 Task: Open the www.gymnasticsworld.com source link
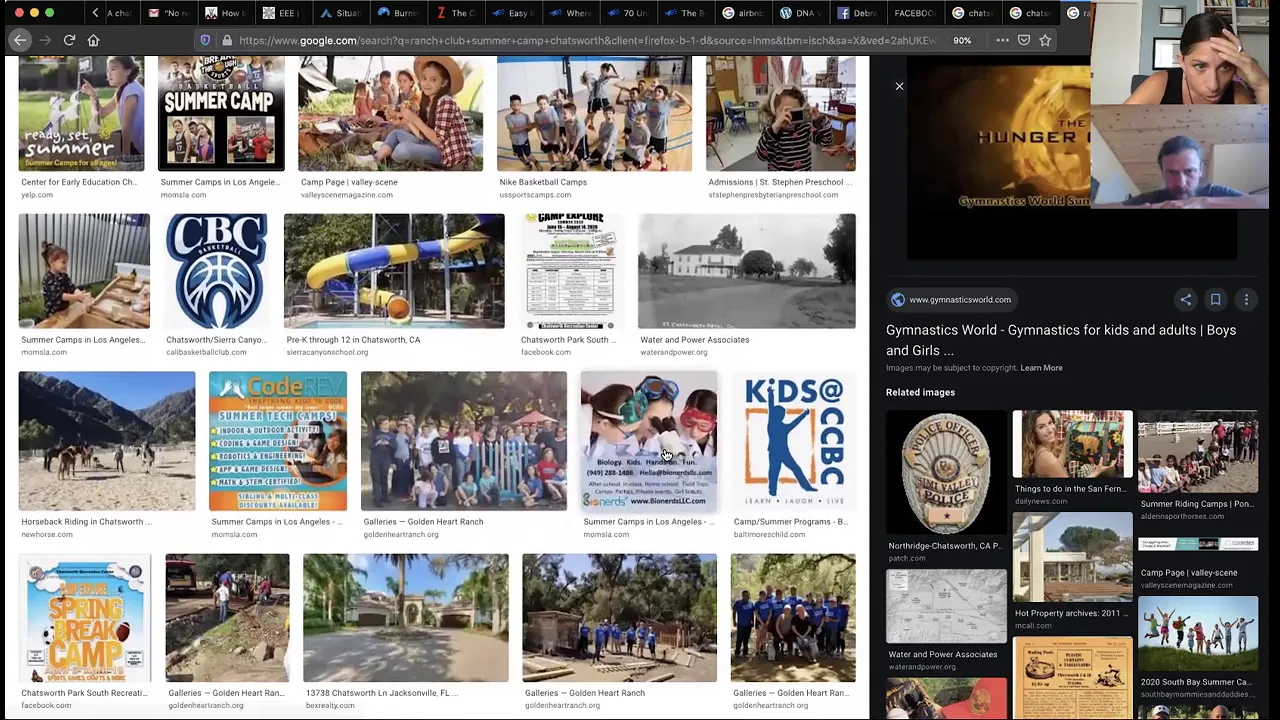[959, 300]
